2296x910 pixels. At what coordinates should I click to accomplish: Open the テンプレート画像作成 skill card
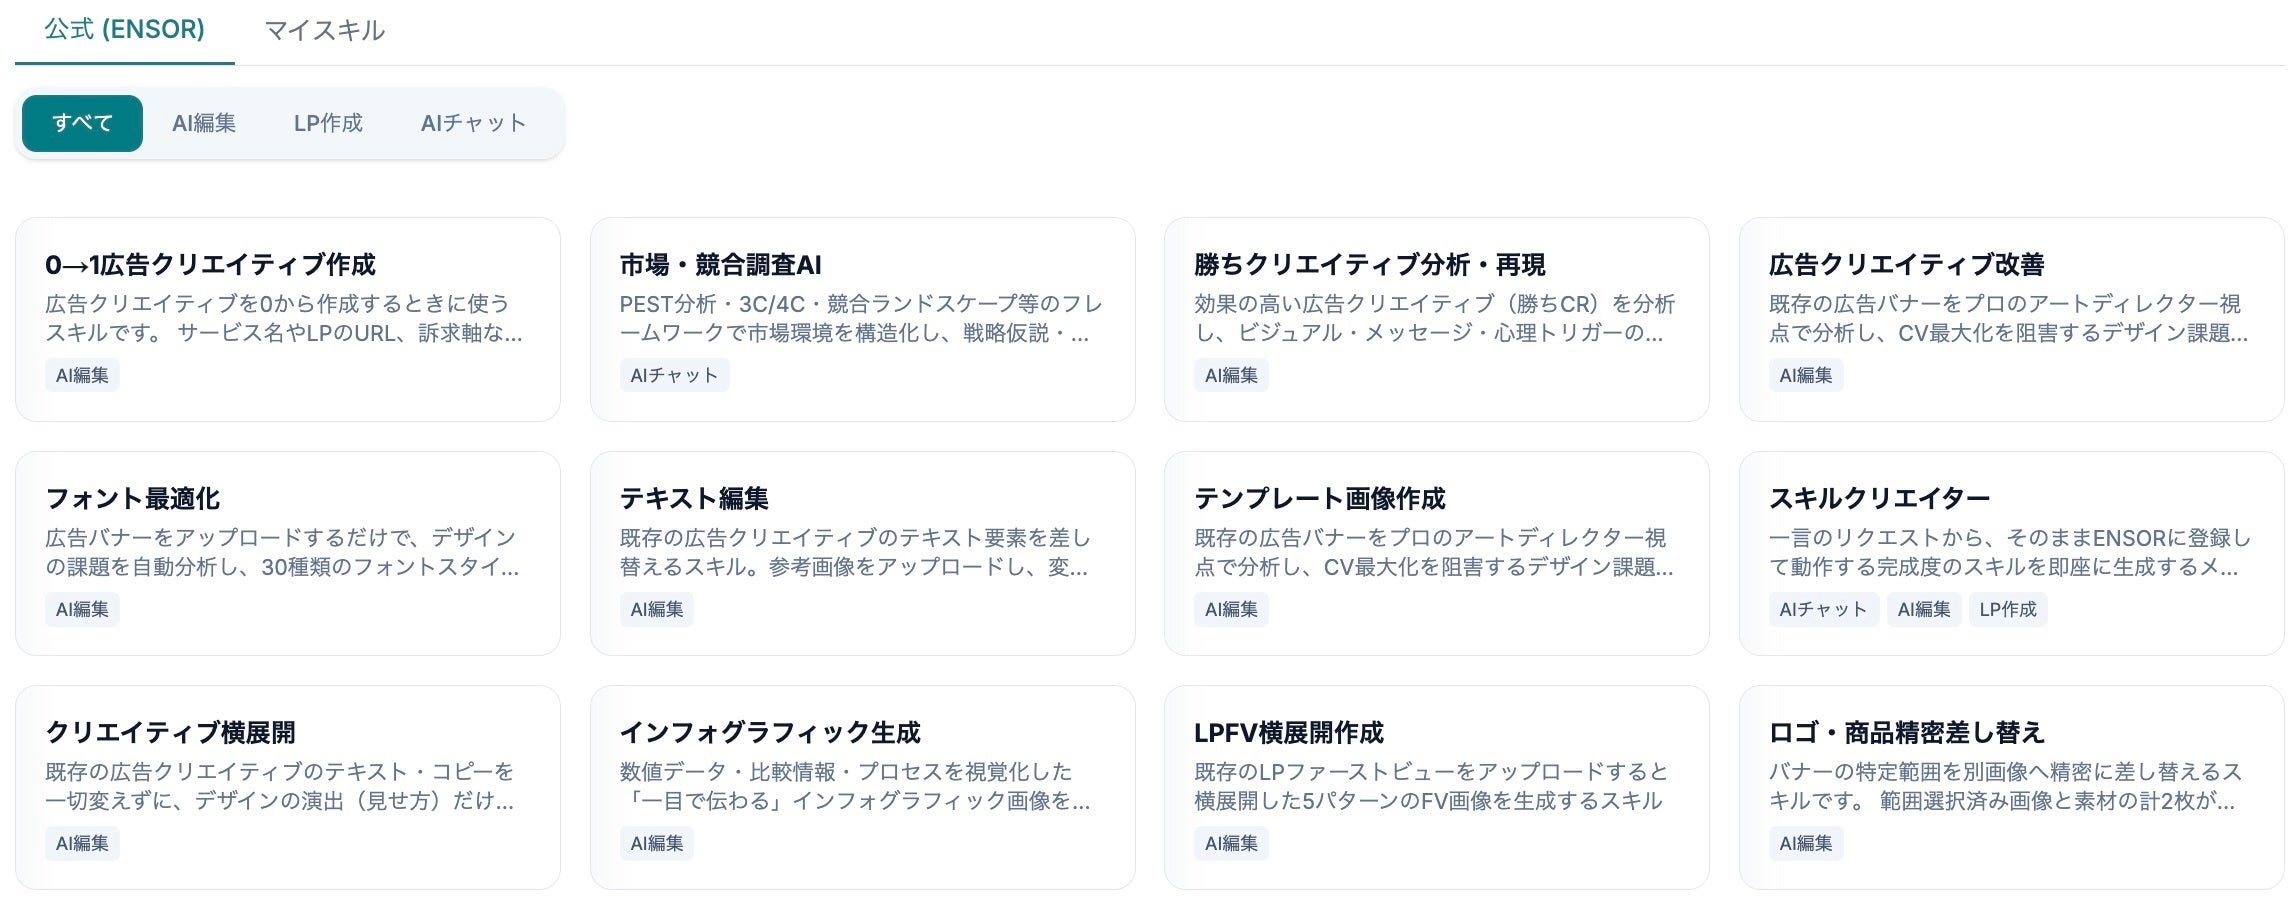[1436, 553]
